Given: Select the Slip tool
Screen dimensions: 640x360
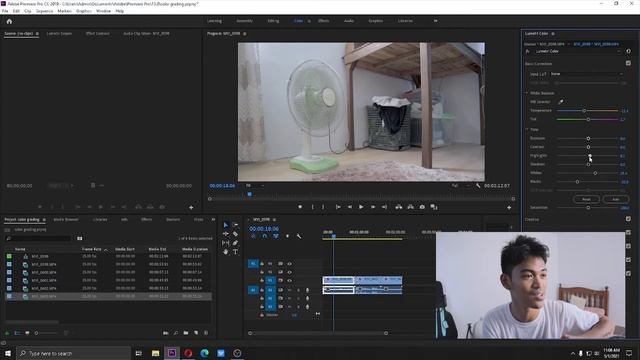Looking at the screenshot, I should click(225, 243).
